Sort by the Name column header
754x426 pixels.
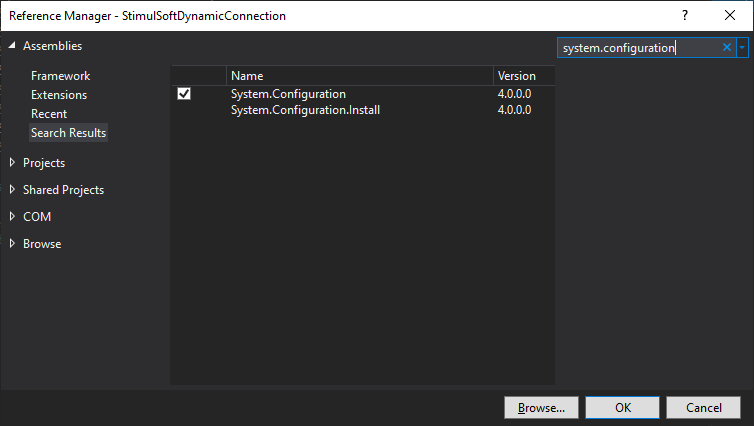tap(360, 76)
